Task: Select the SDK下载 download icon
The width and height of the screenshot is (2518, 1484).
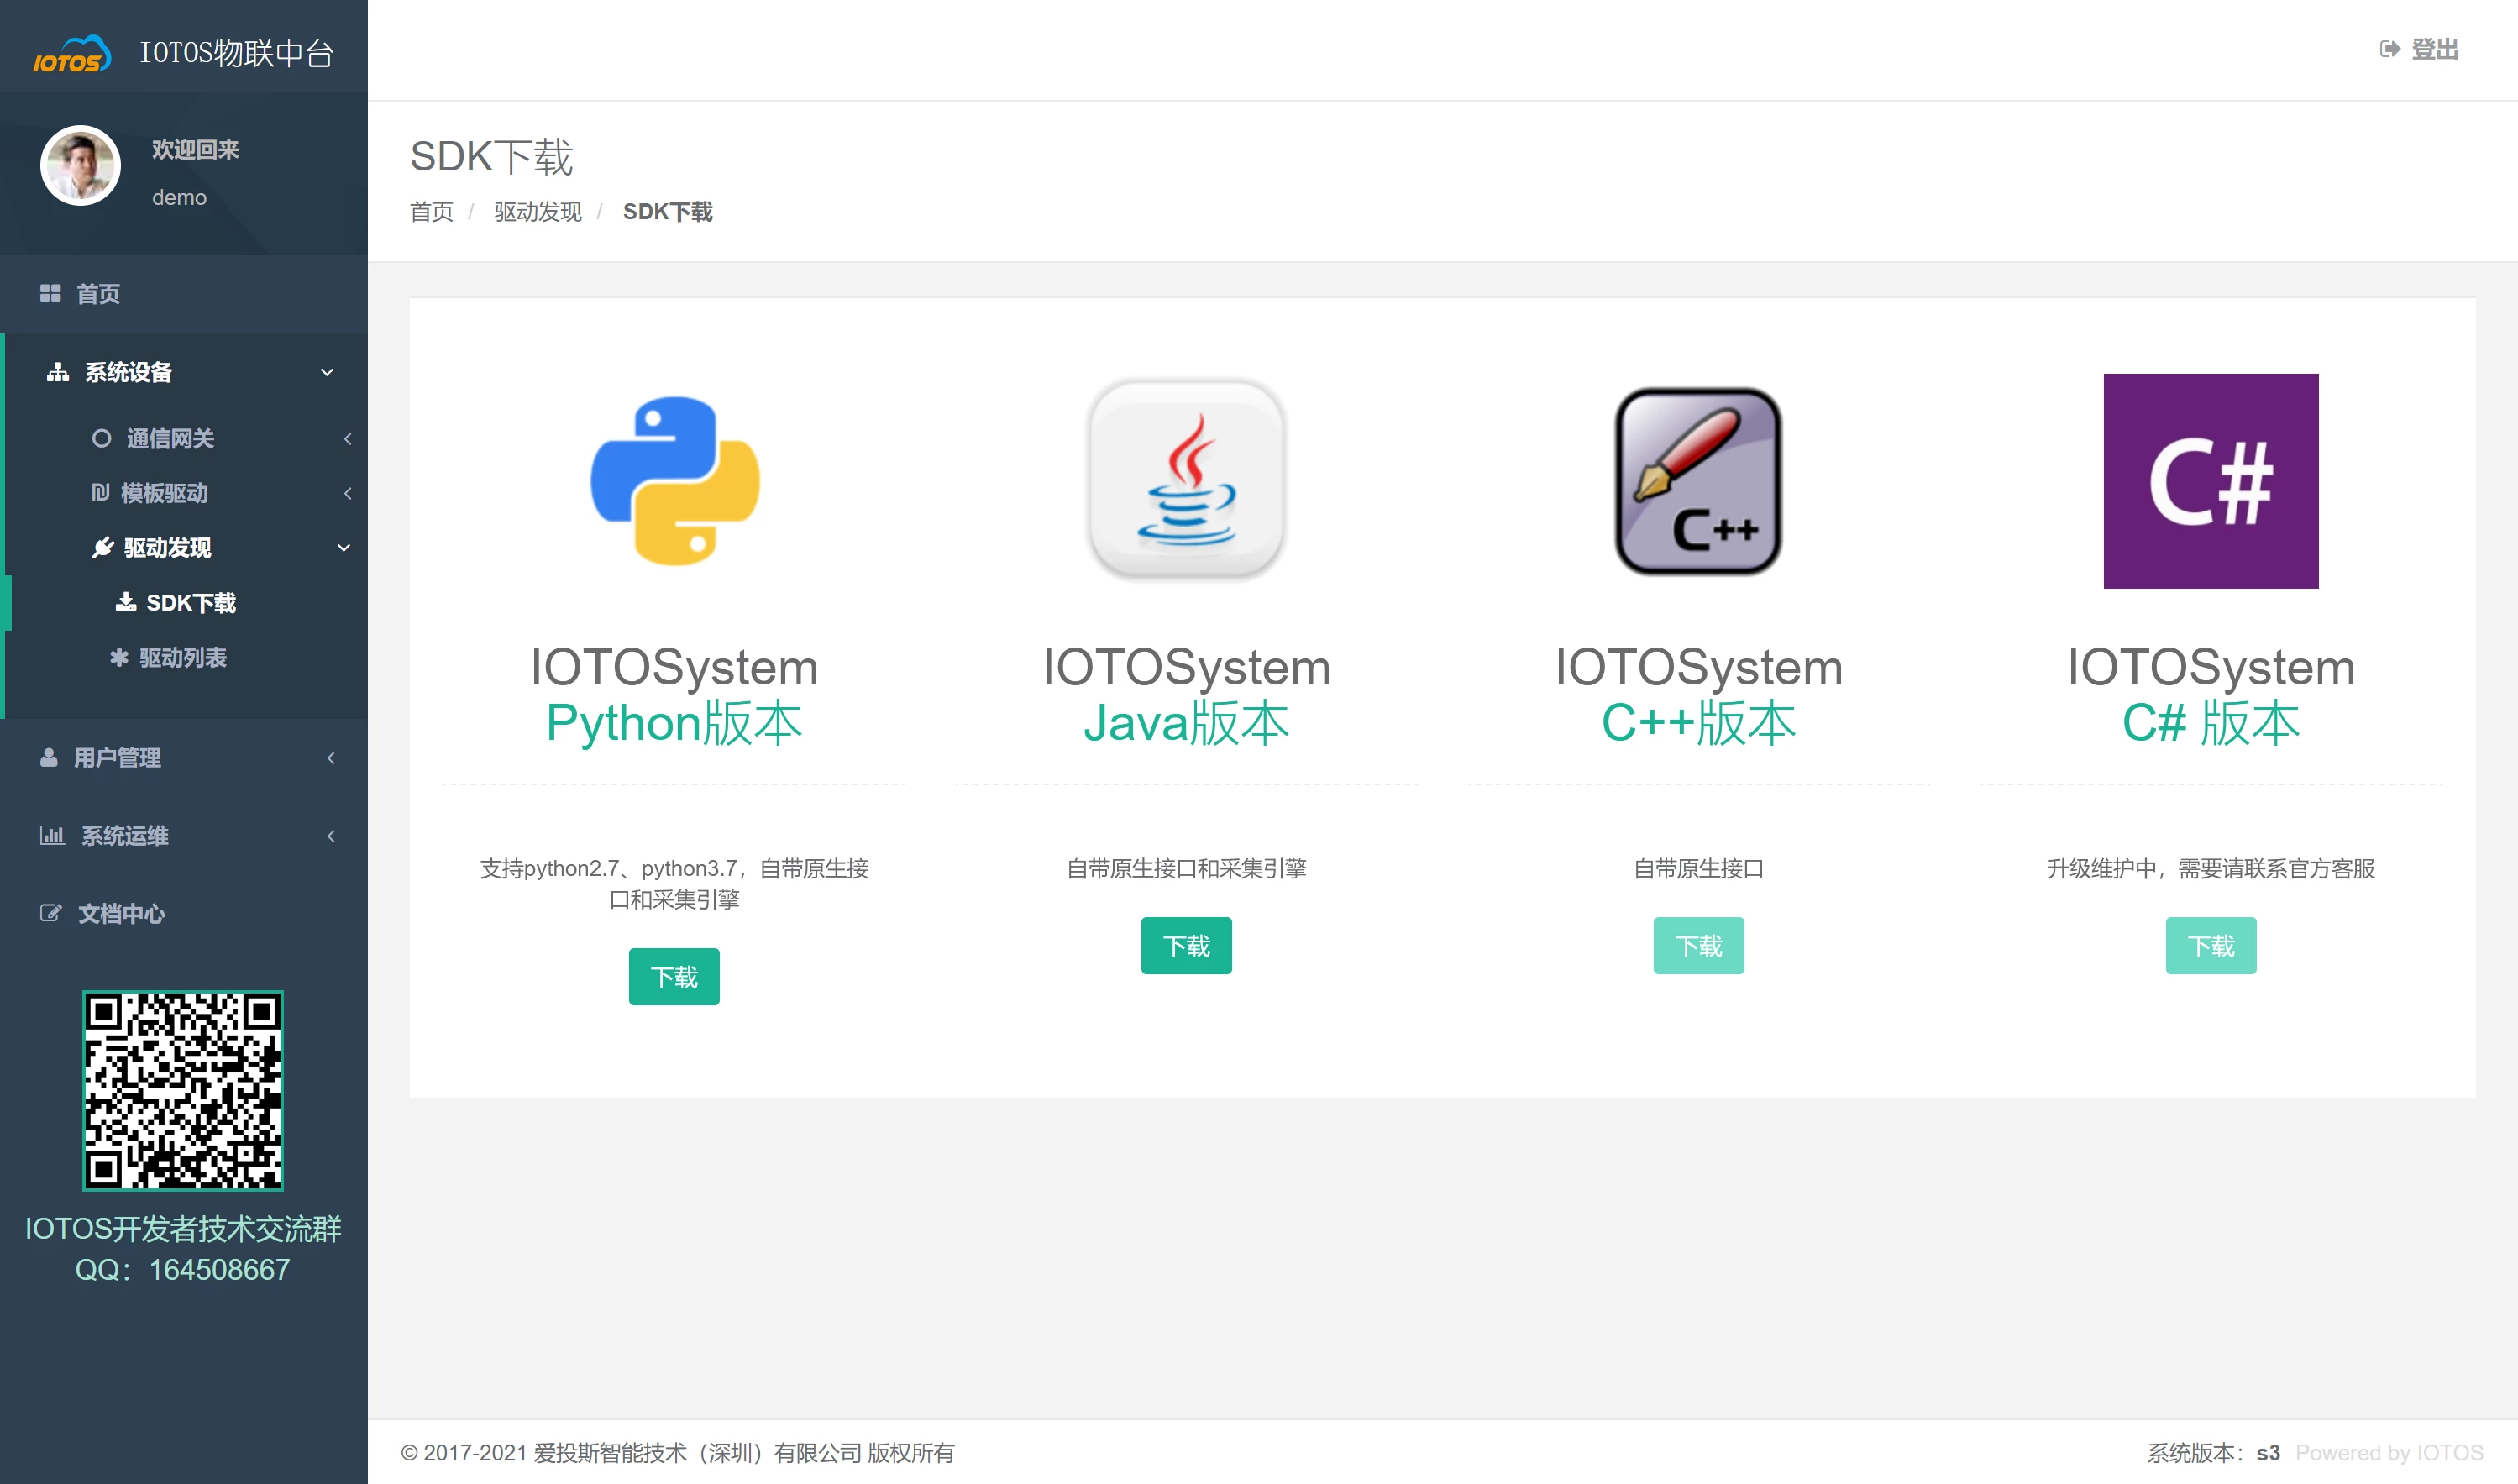Action: tap(126, 602)
